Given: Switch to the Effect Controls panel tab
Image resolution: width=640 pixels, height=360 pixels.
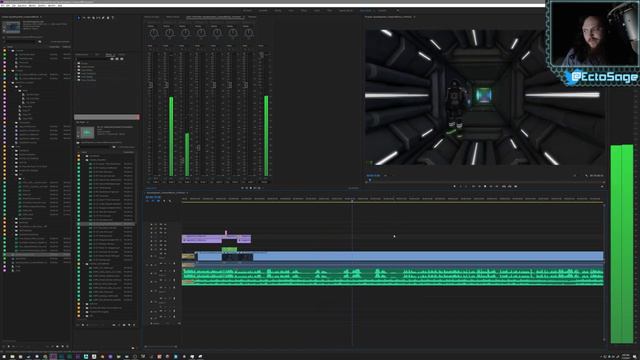Looking at the screenshot, I should pos(173,17).
